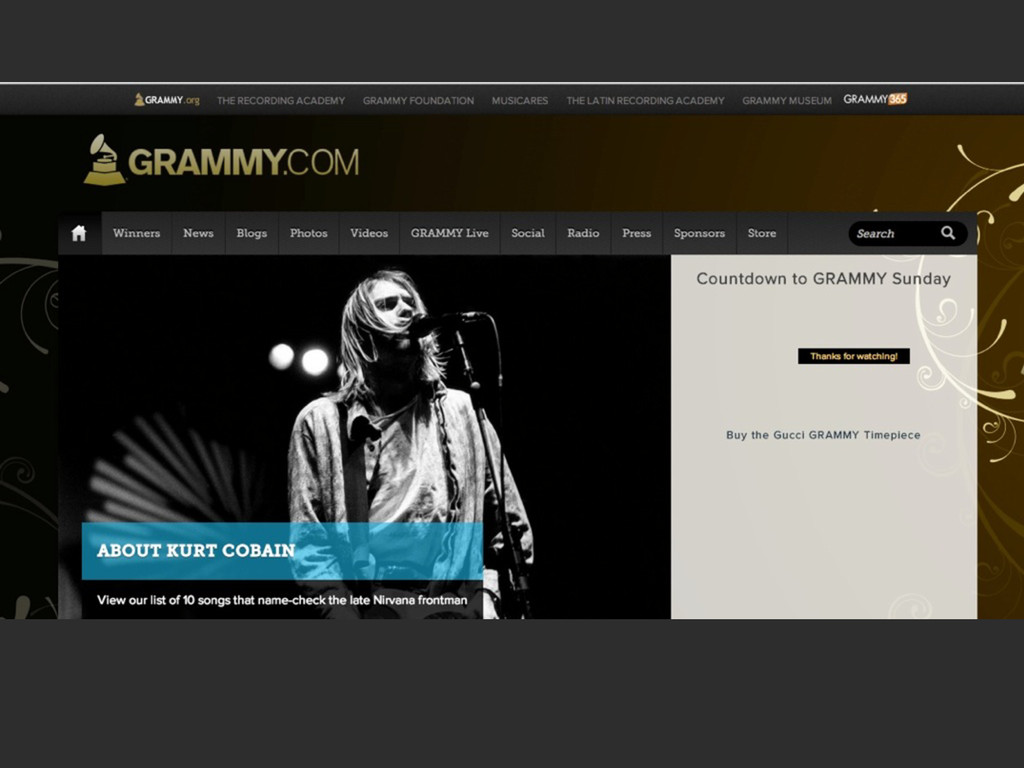Open the GRAMMY.com logo
The width and height of the screenshot is (1024, 768).
221,160
